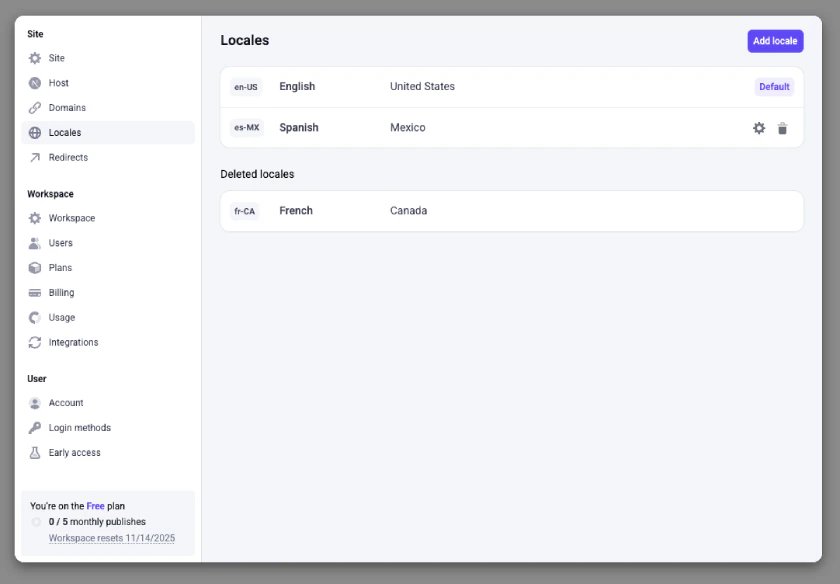This screenshot has width=840, height=584.
Task: Click the Workspace resets 11/14/2025 link
Action: (x=111, y=537)
